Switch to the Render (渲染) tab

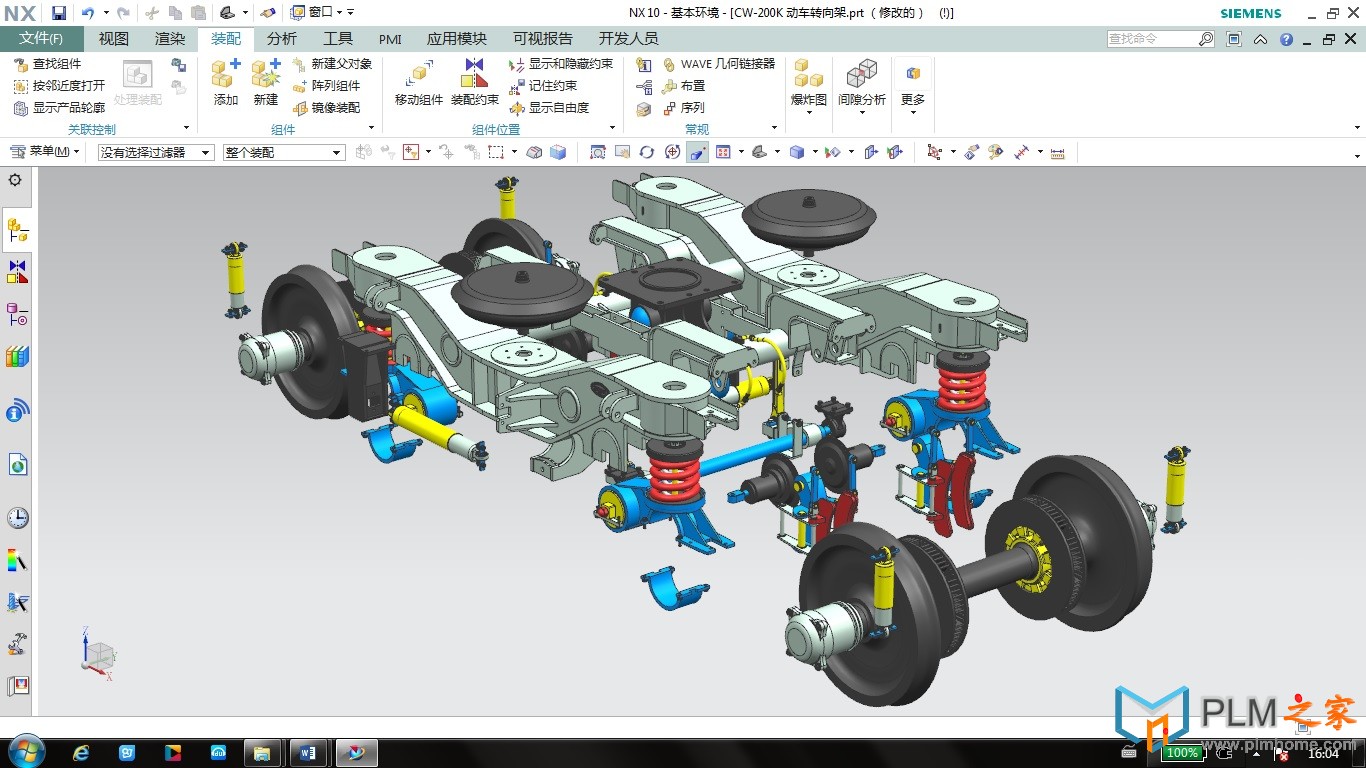tap(170, 39)
